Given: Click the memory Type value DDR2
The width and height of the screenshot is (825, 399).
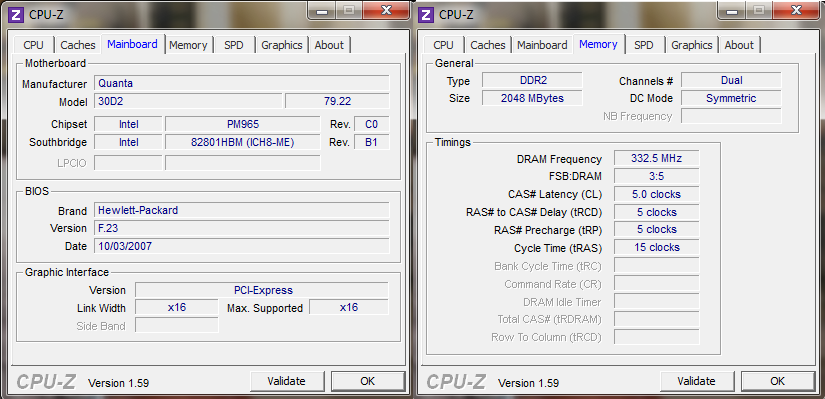Looking at the screenshot, I should click(532, 80).
